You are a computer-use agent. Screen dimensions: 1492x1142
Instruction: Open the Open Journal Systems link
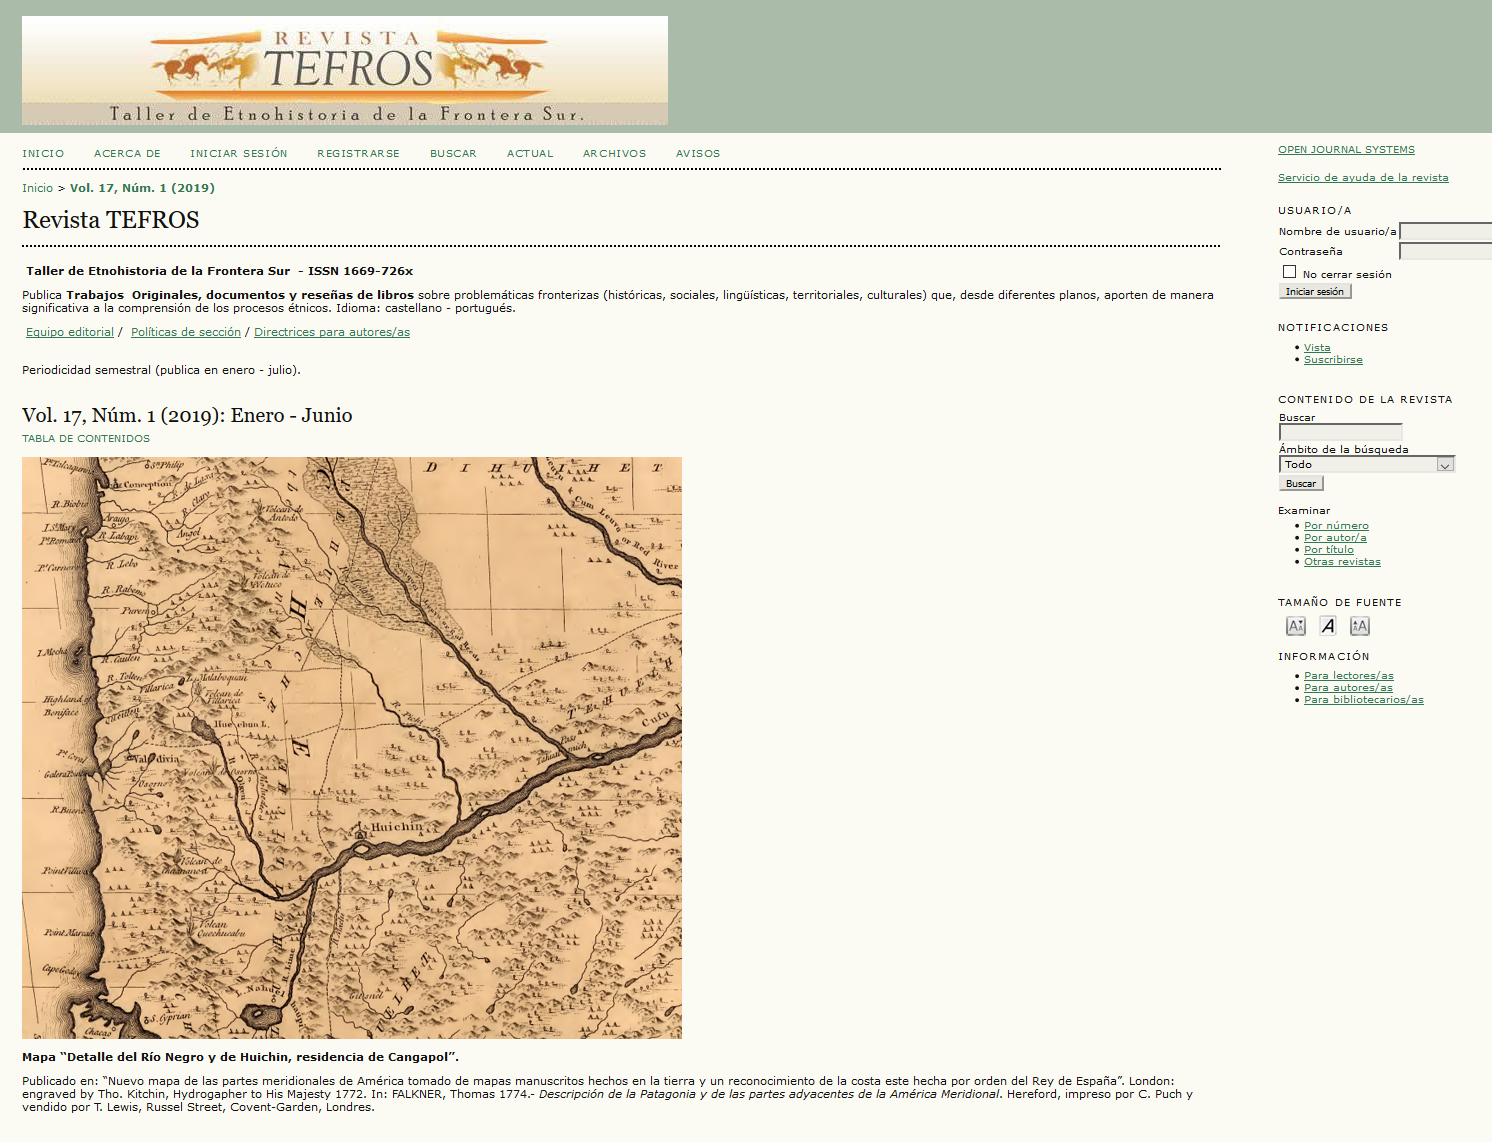point(1346,150)
